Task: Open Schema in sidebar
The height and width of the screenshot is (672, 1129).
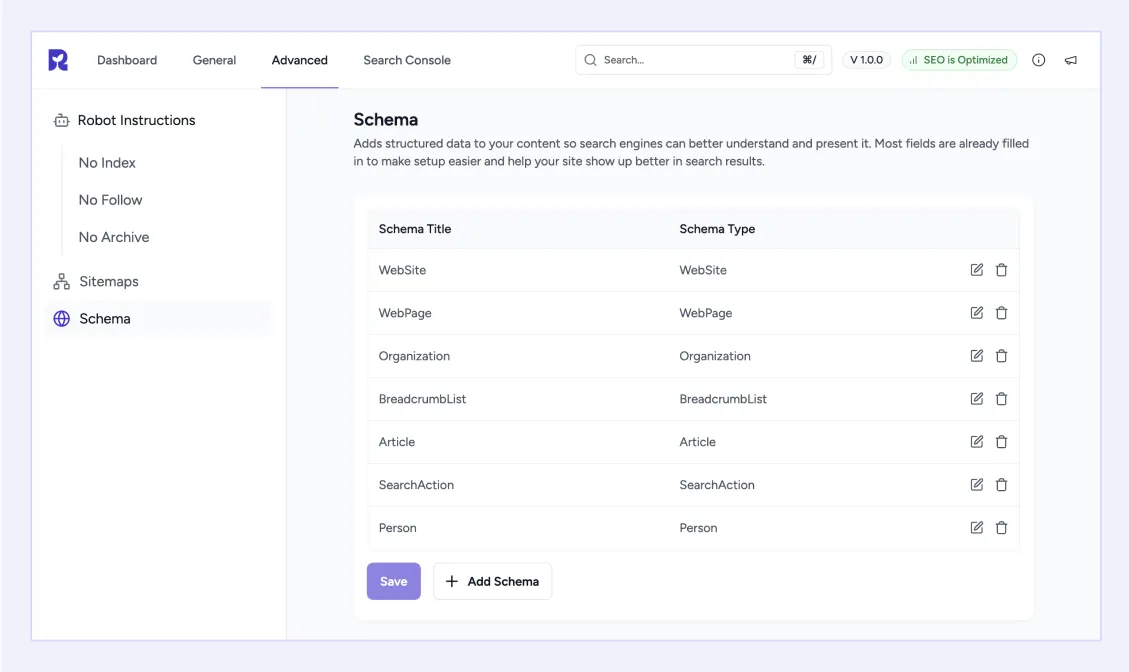Action: click(159, 318)
